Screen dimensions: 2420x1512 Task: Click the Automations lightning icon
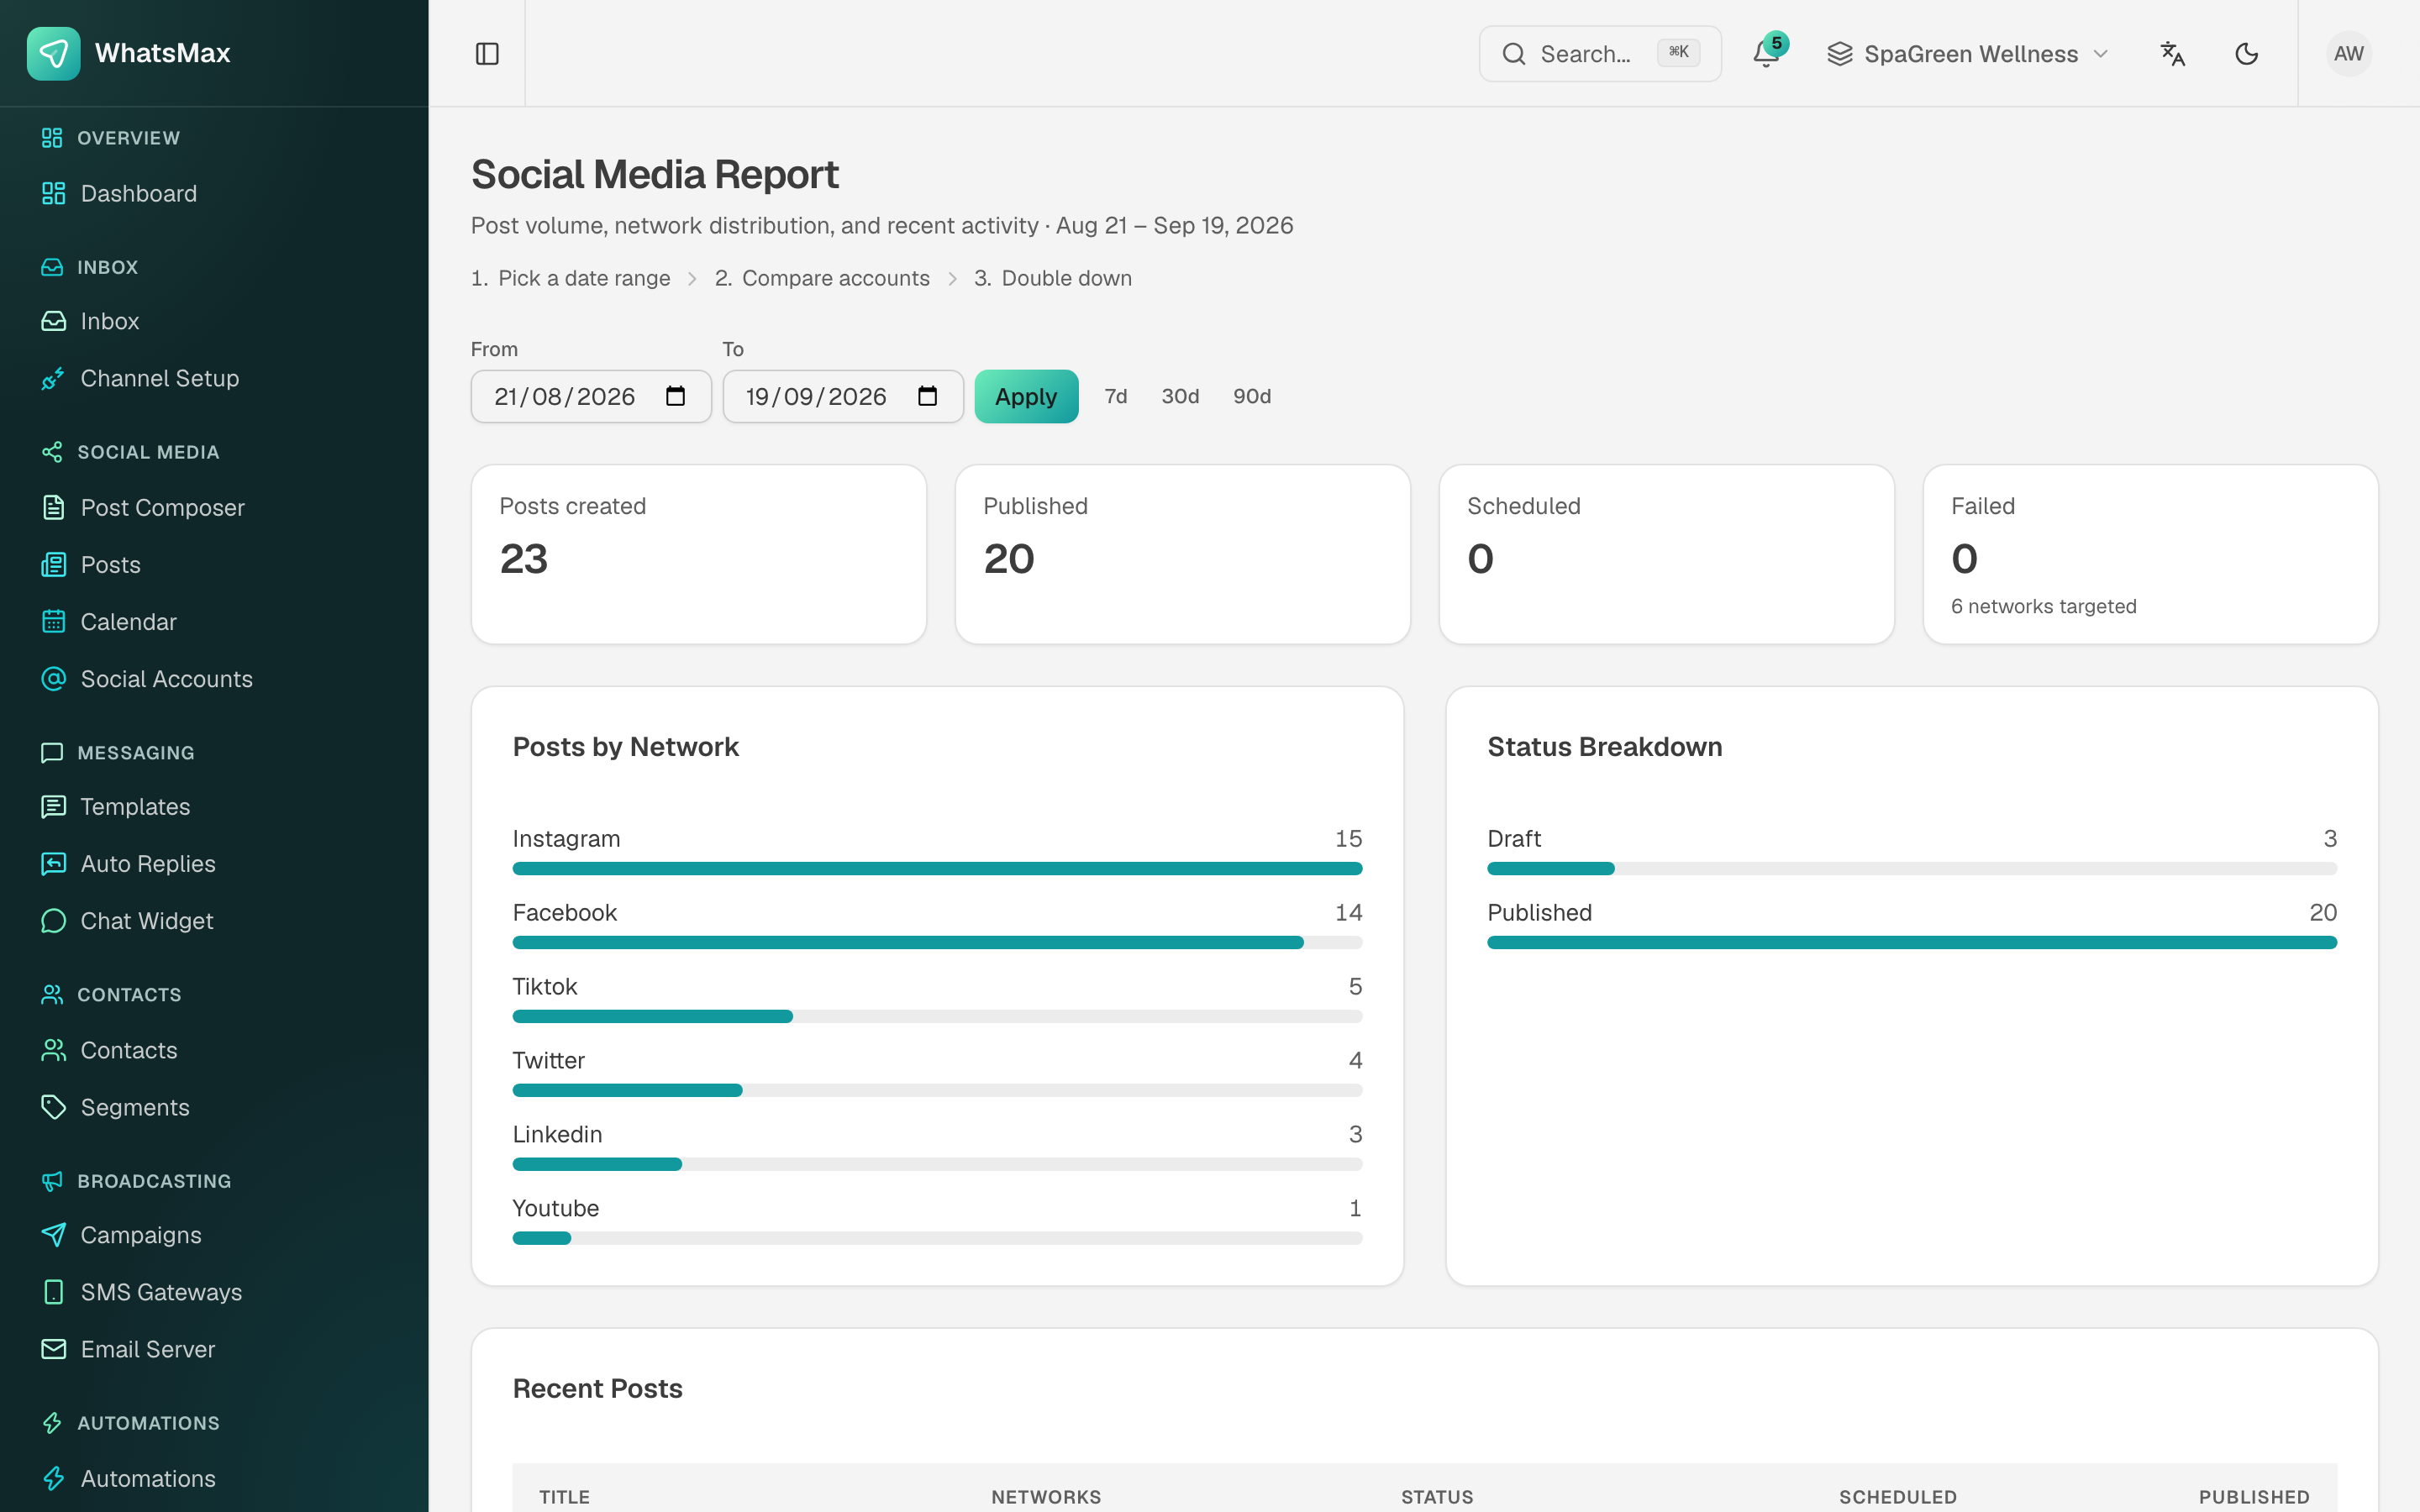54,1478
